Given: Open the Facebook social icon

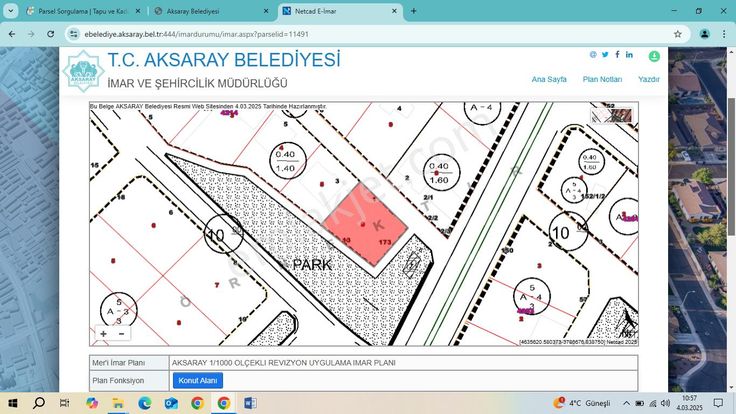Looking at the screenshot, I should (x=617, y=54).
